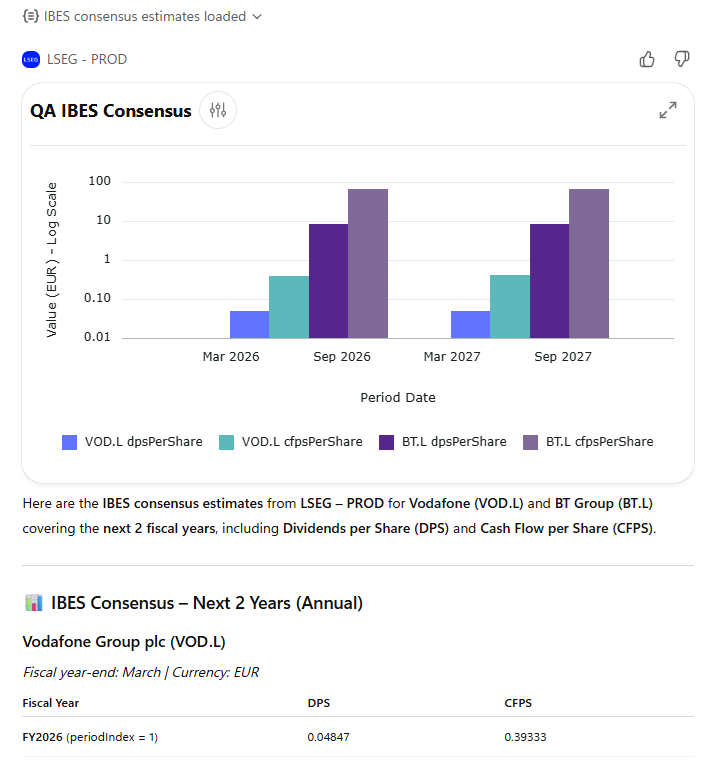Toggle the VOD.L cfpsPerShare legend series
Image resolution: width=706 pixels, height=760 pixels.
[290, 441]
